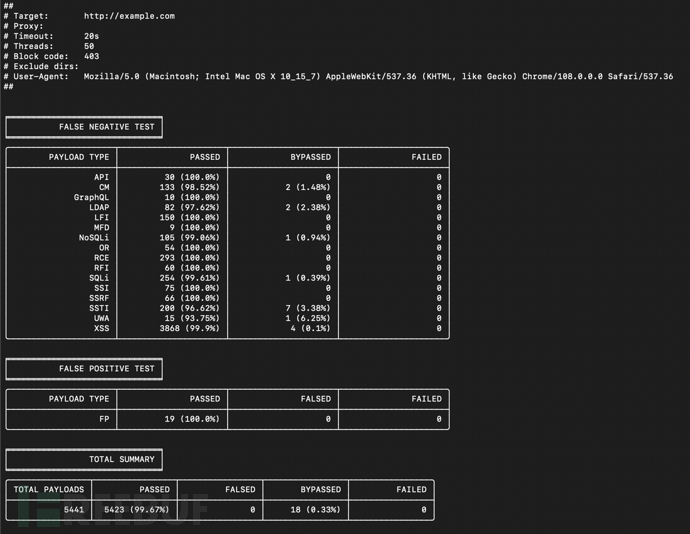Image resolution: width=690 pixels, height=534 pixels.
Task: Click the GraphQL payload type label
Action: [x=91, y=198]
